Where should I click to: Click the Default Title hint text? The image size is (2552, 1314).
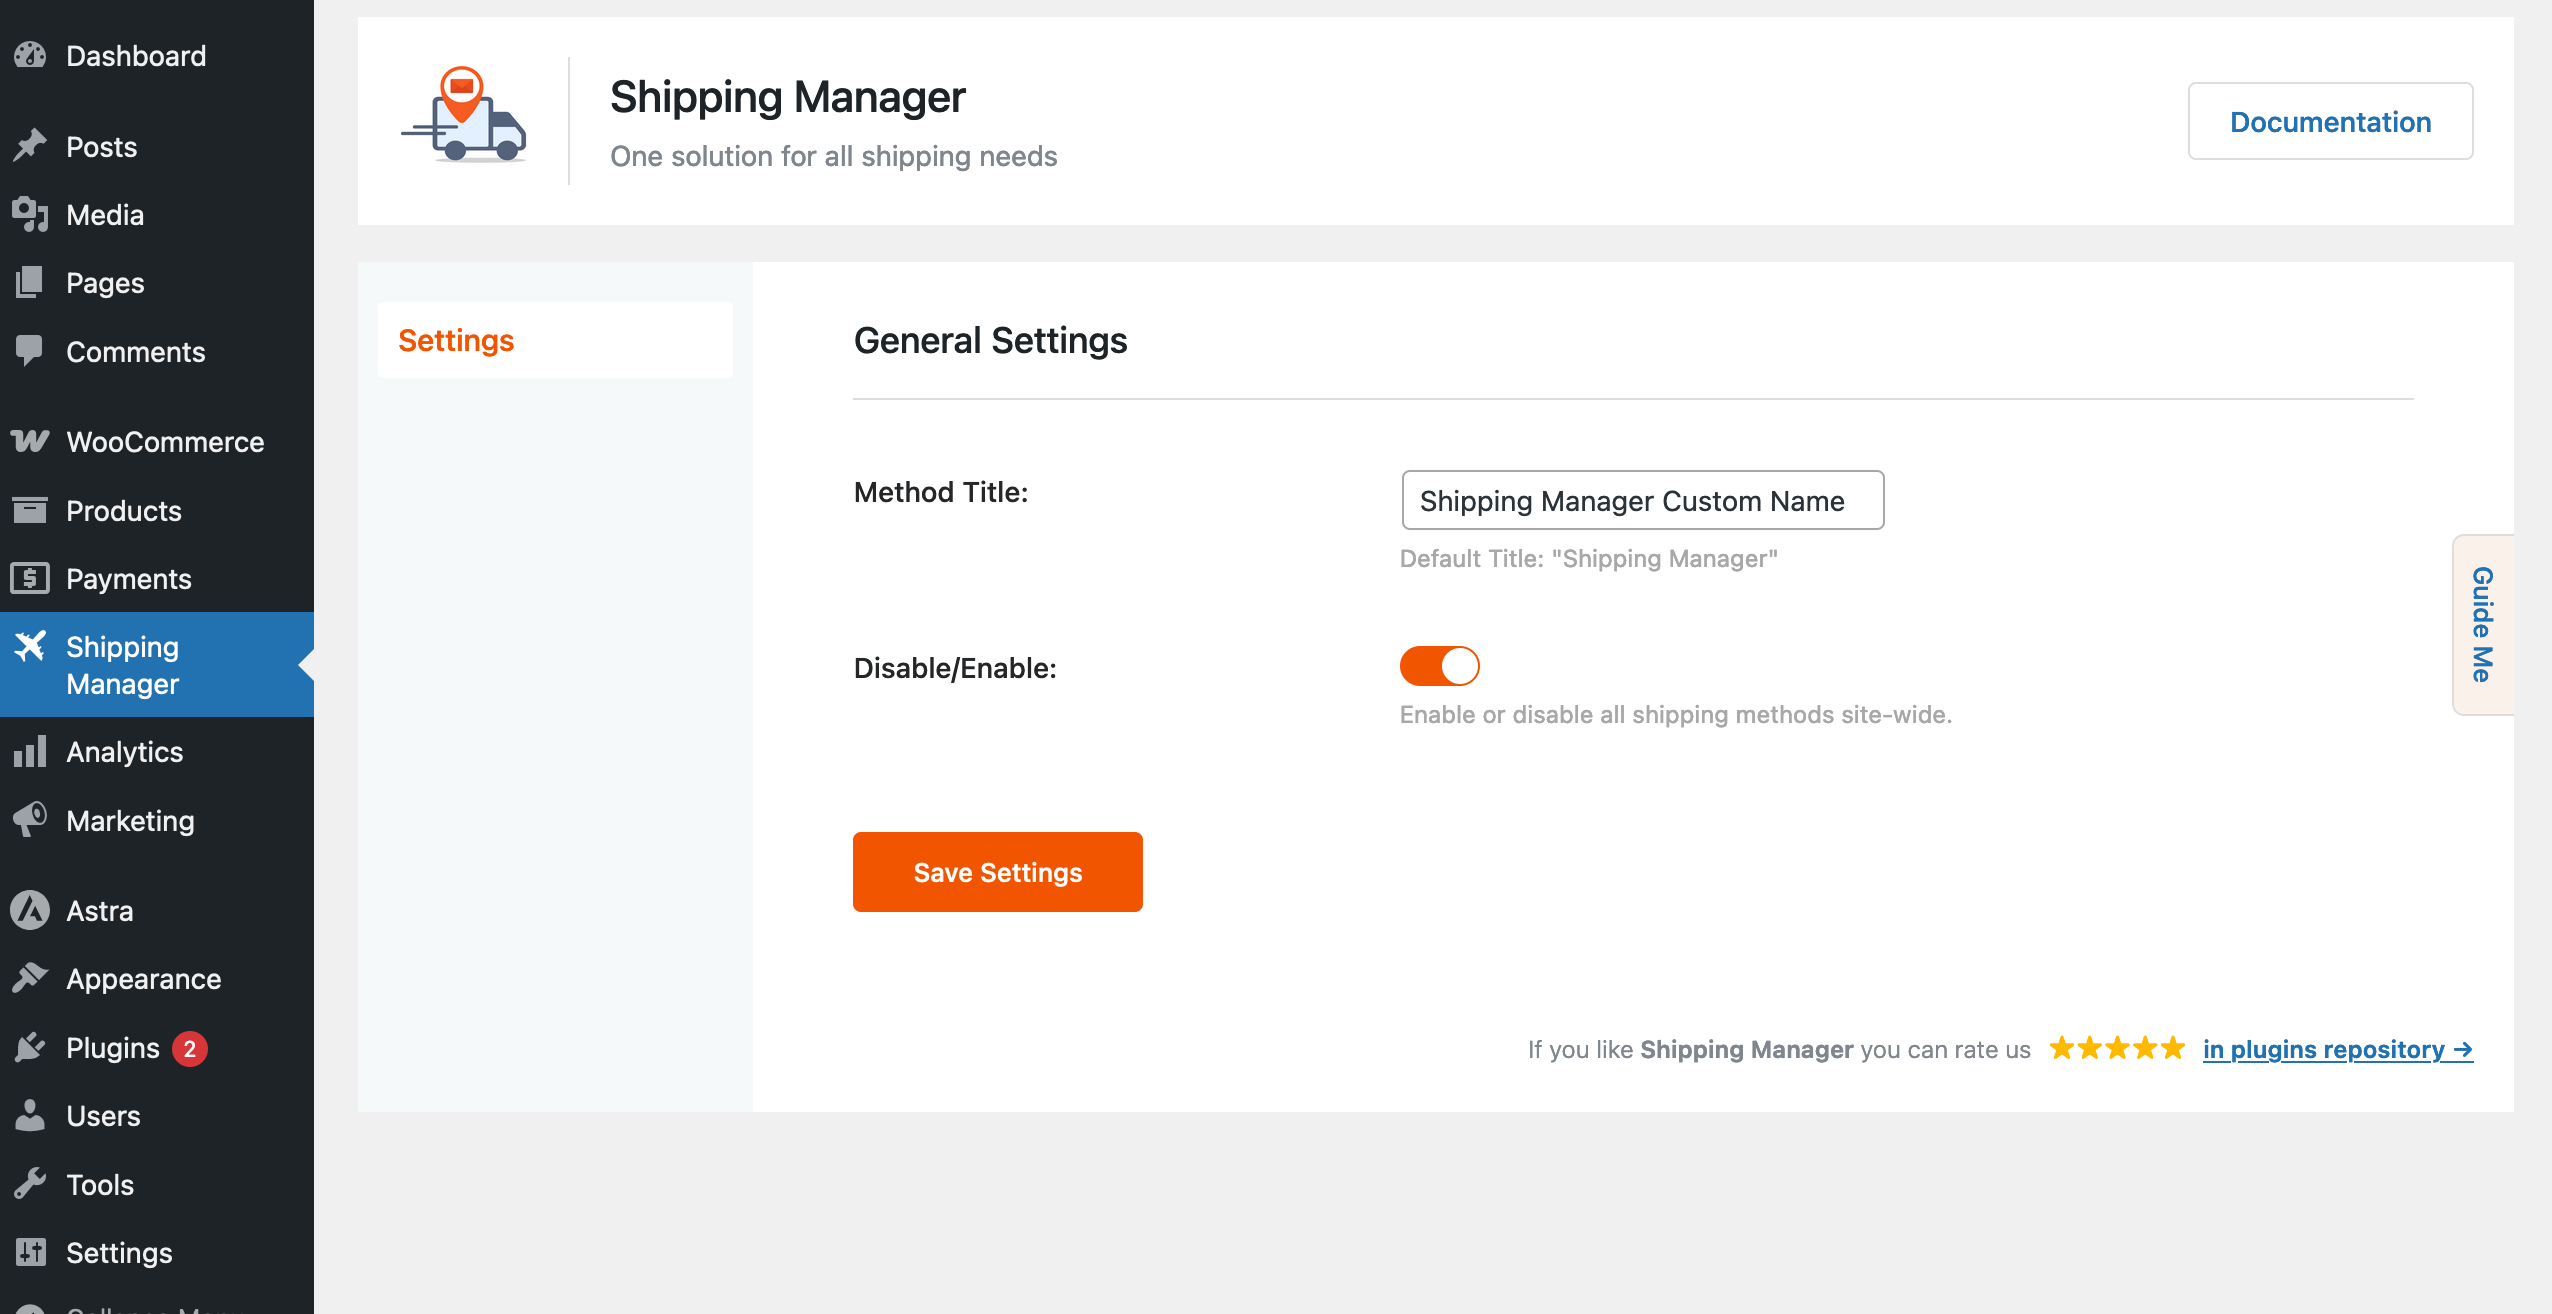coord(1589,558)
